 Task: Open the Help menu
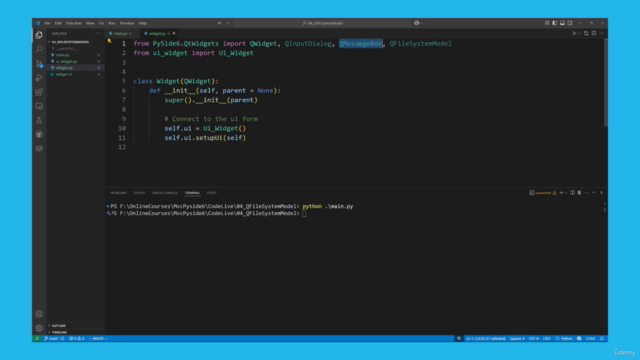pos(142,23)
